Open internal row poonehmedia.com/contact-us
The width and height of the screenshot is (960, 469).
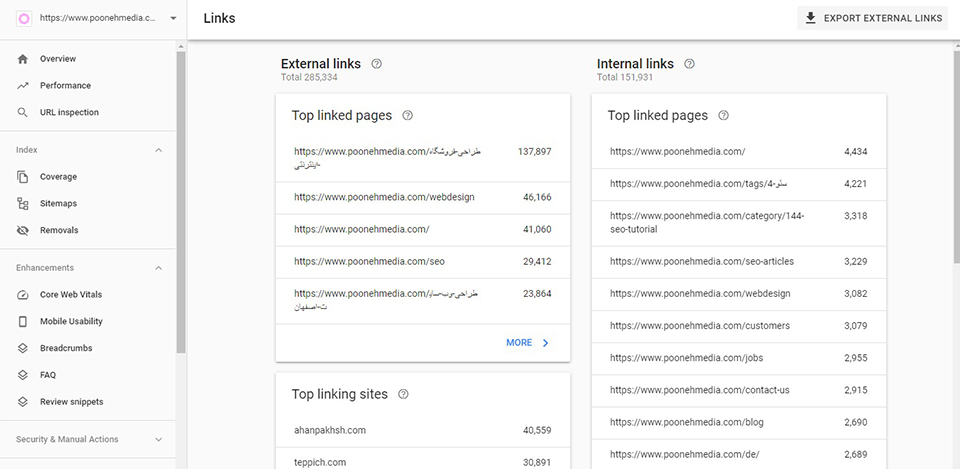coord(739,391)
